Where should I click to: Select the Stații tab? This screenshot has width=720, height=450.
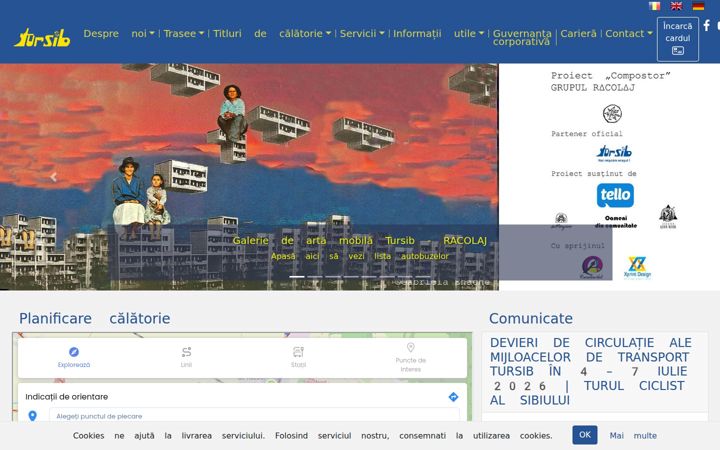(298, 358)
